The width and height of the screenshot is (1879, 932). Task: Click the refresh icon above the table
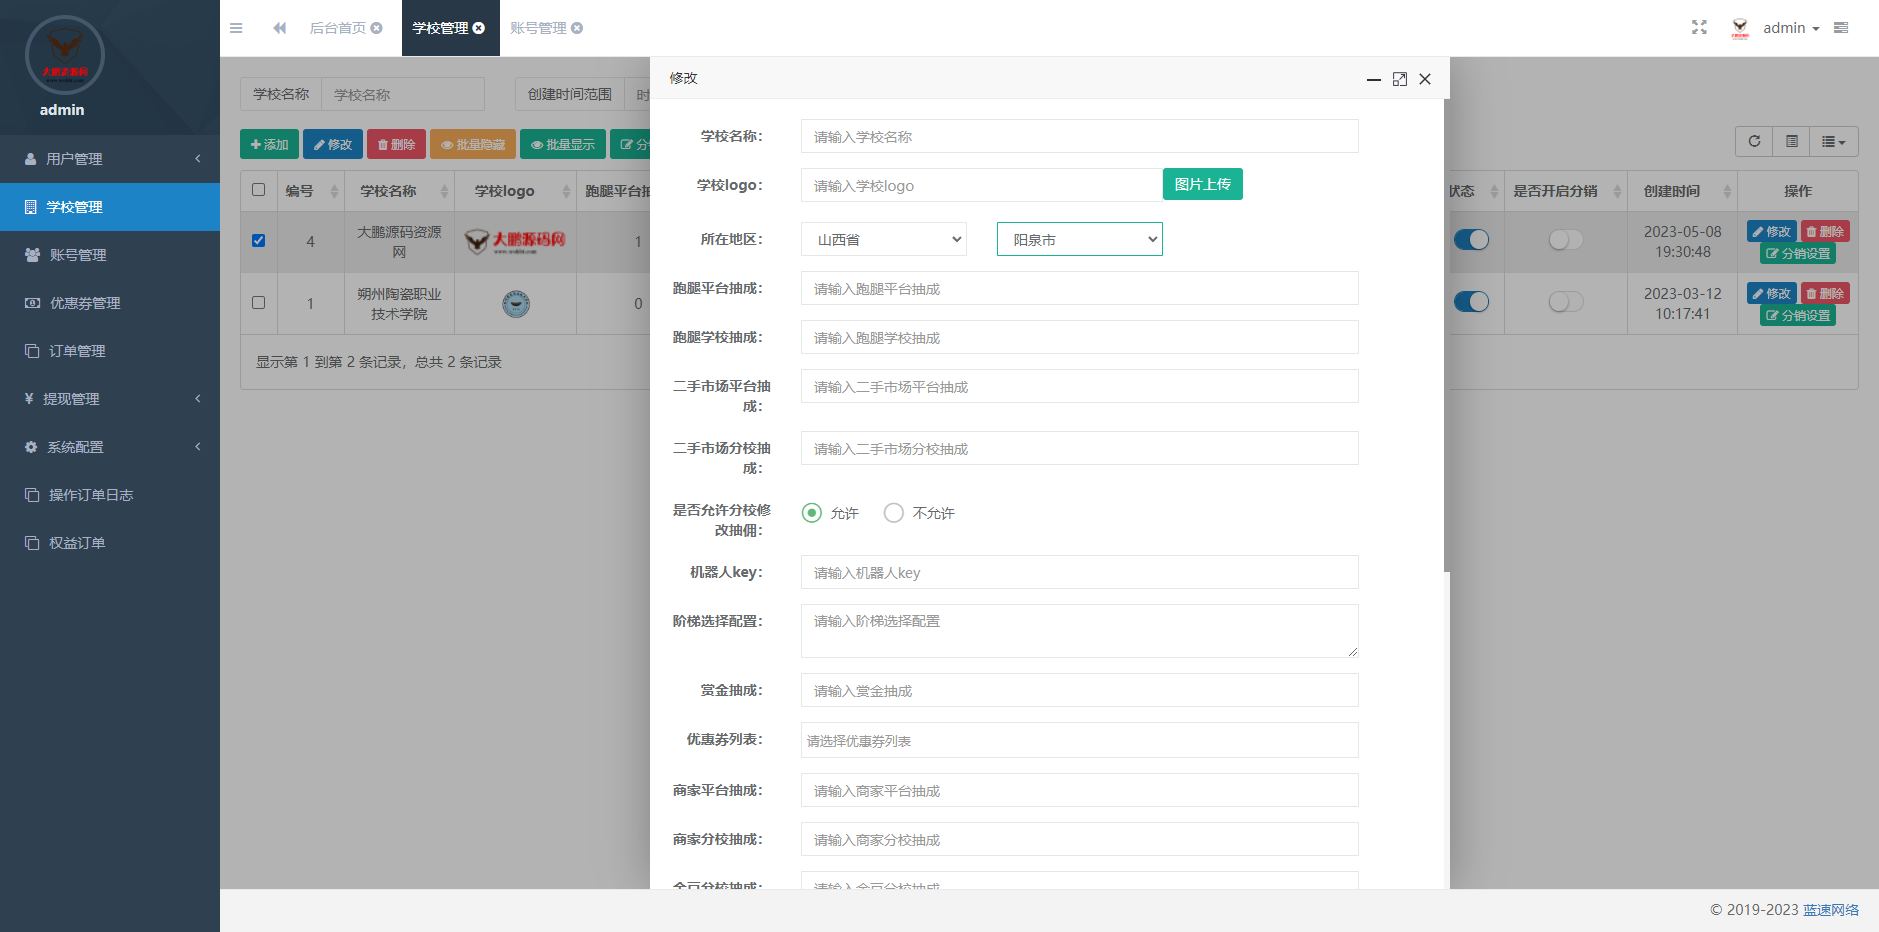pyautogui.click(x=1753, y=141)
